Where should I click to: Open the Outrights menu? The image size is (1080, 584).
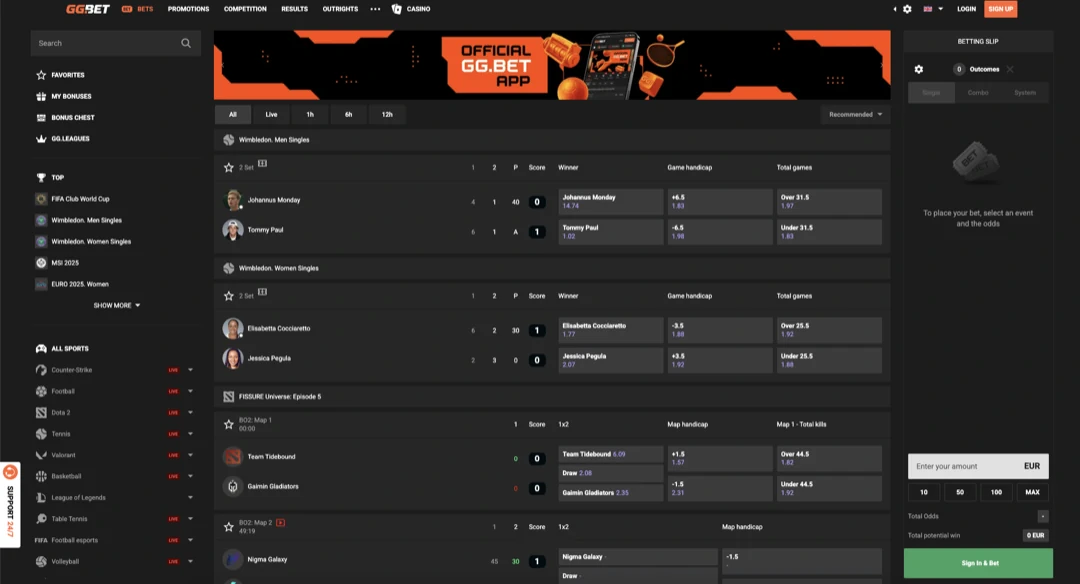[340, 9]
